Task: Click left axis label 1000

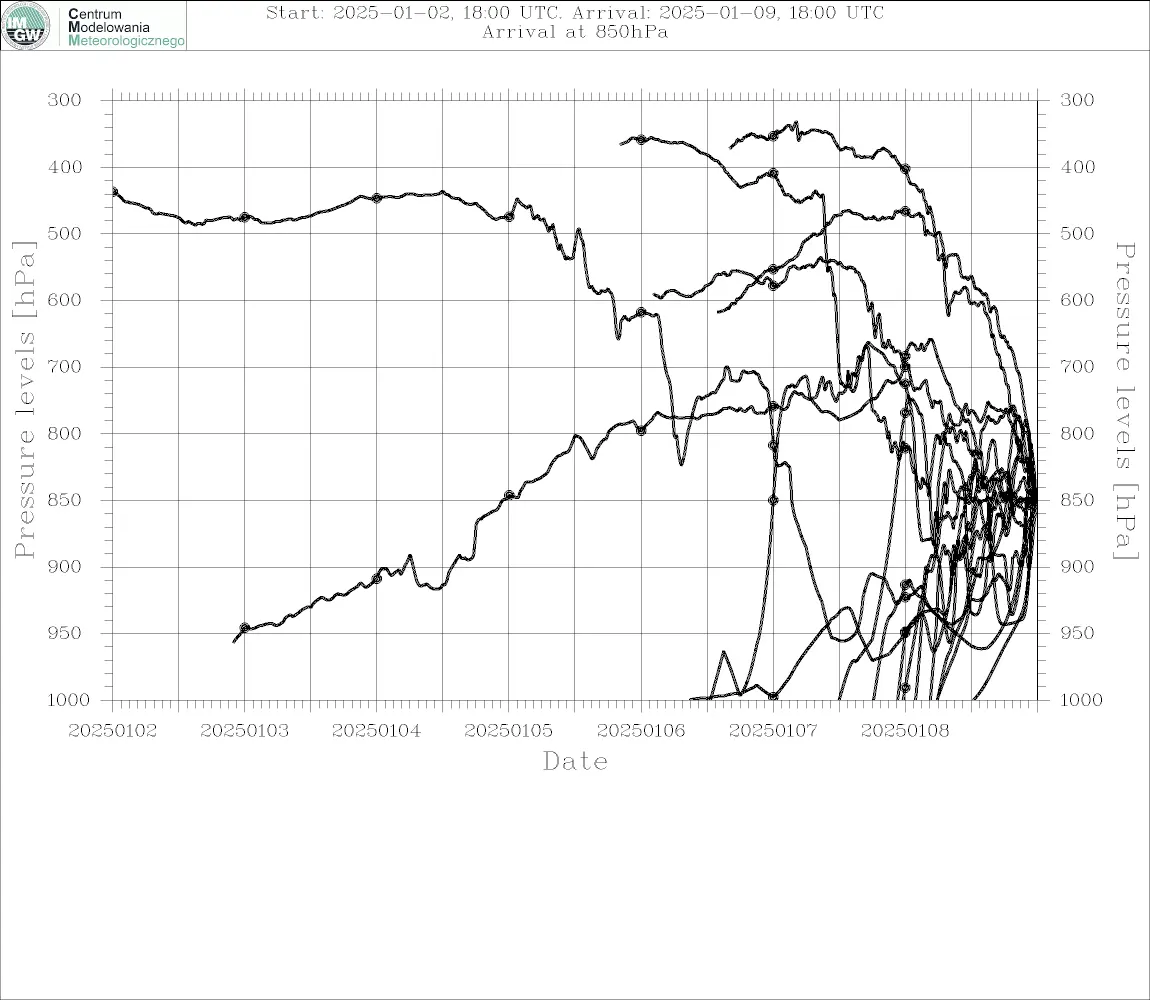Action: click(69, 699)
